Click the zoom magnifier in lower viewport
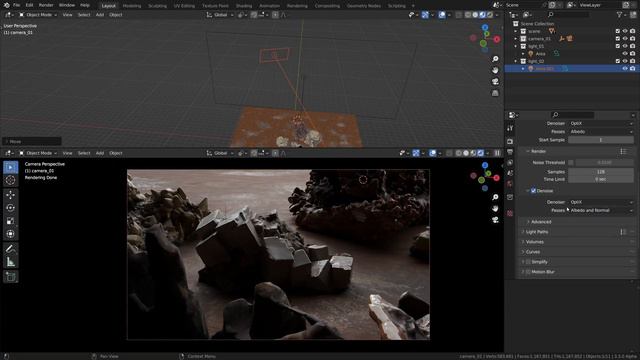640x360 pixels. tap(495, 198)
